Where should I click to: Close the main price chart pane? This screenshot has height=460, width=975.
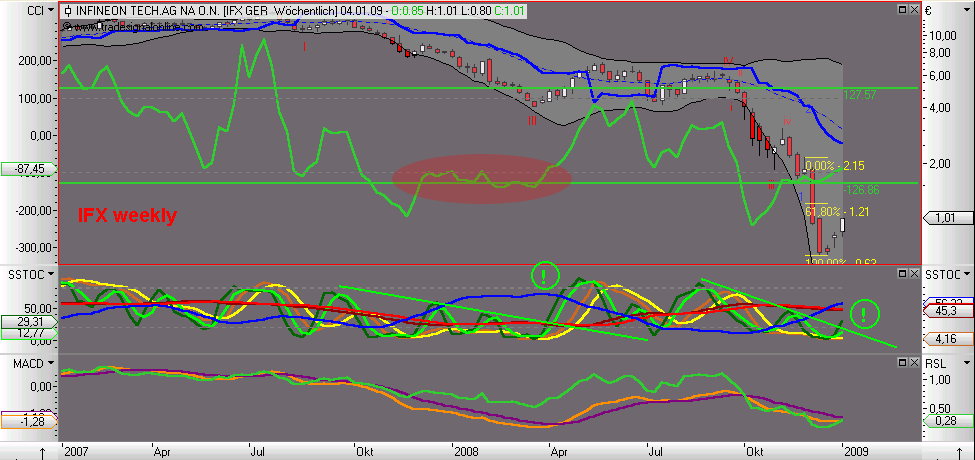pyautogui.click(x=913, y=10)
